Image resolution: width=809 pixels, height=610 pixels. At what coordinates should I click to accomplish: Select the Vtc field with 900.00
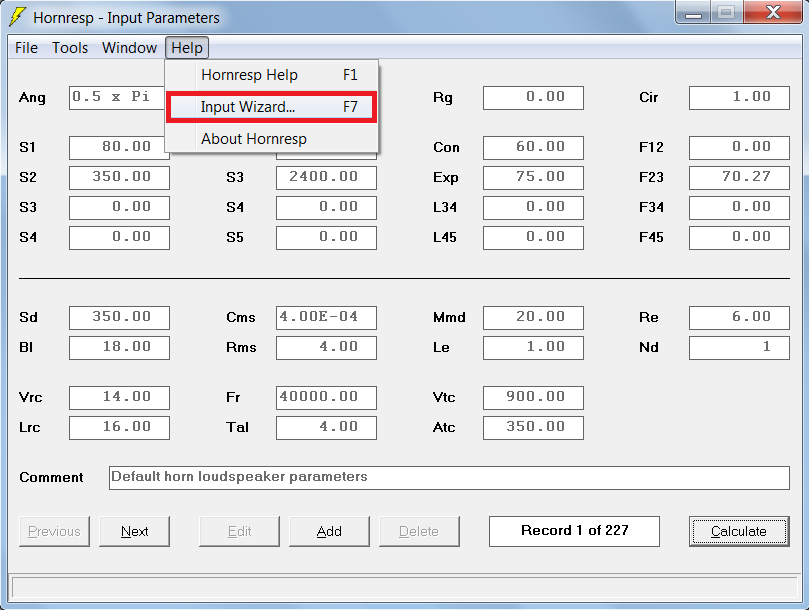pos(533,397)
